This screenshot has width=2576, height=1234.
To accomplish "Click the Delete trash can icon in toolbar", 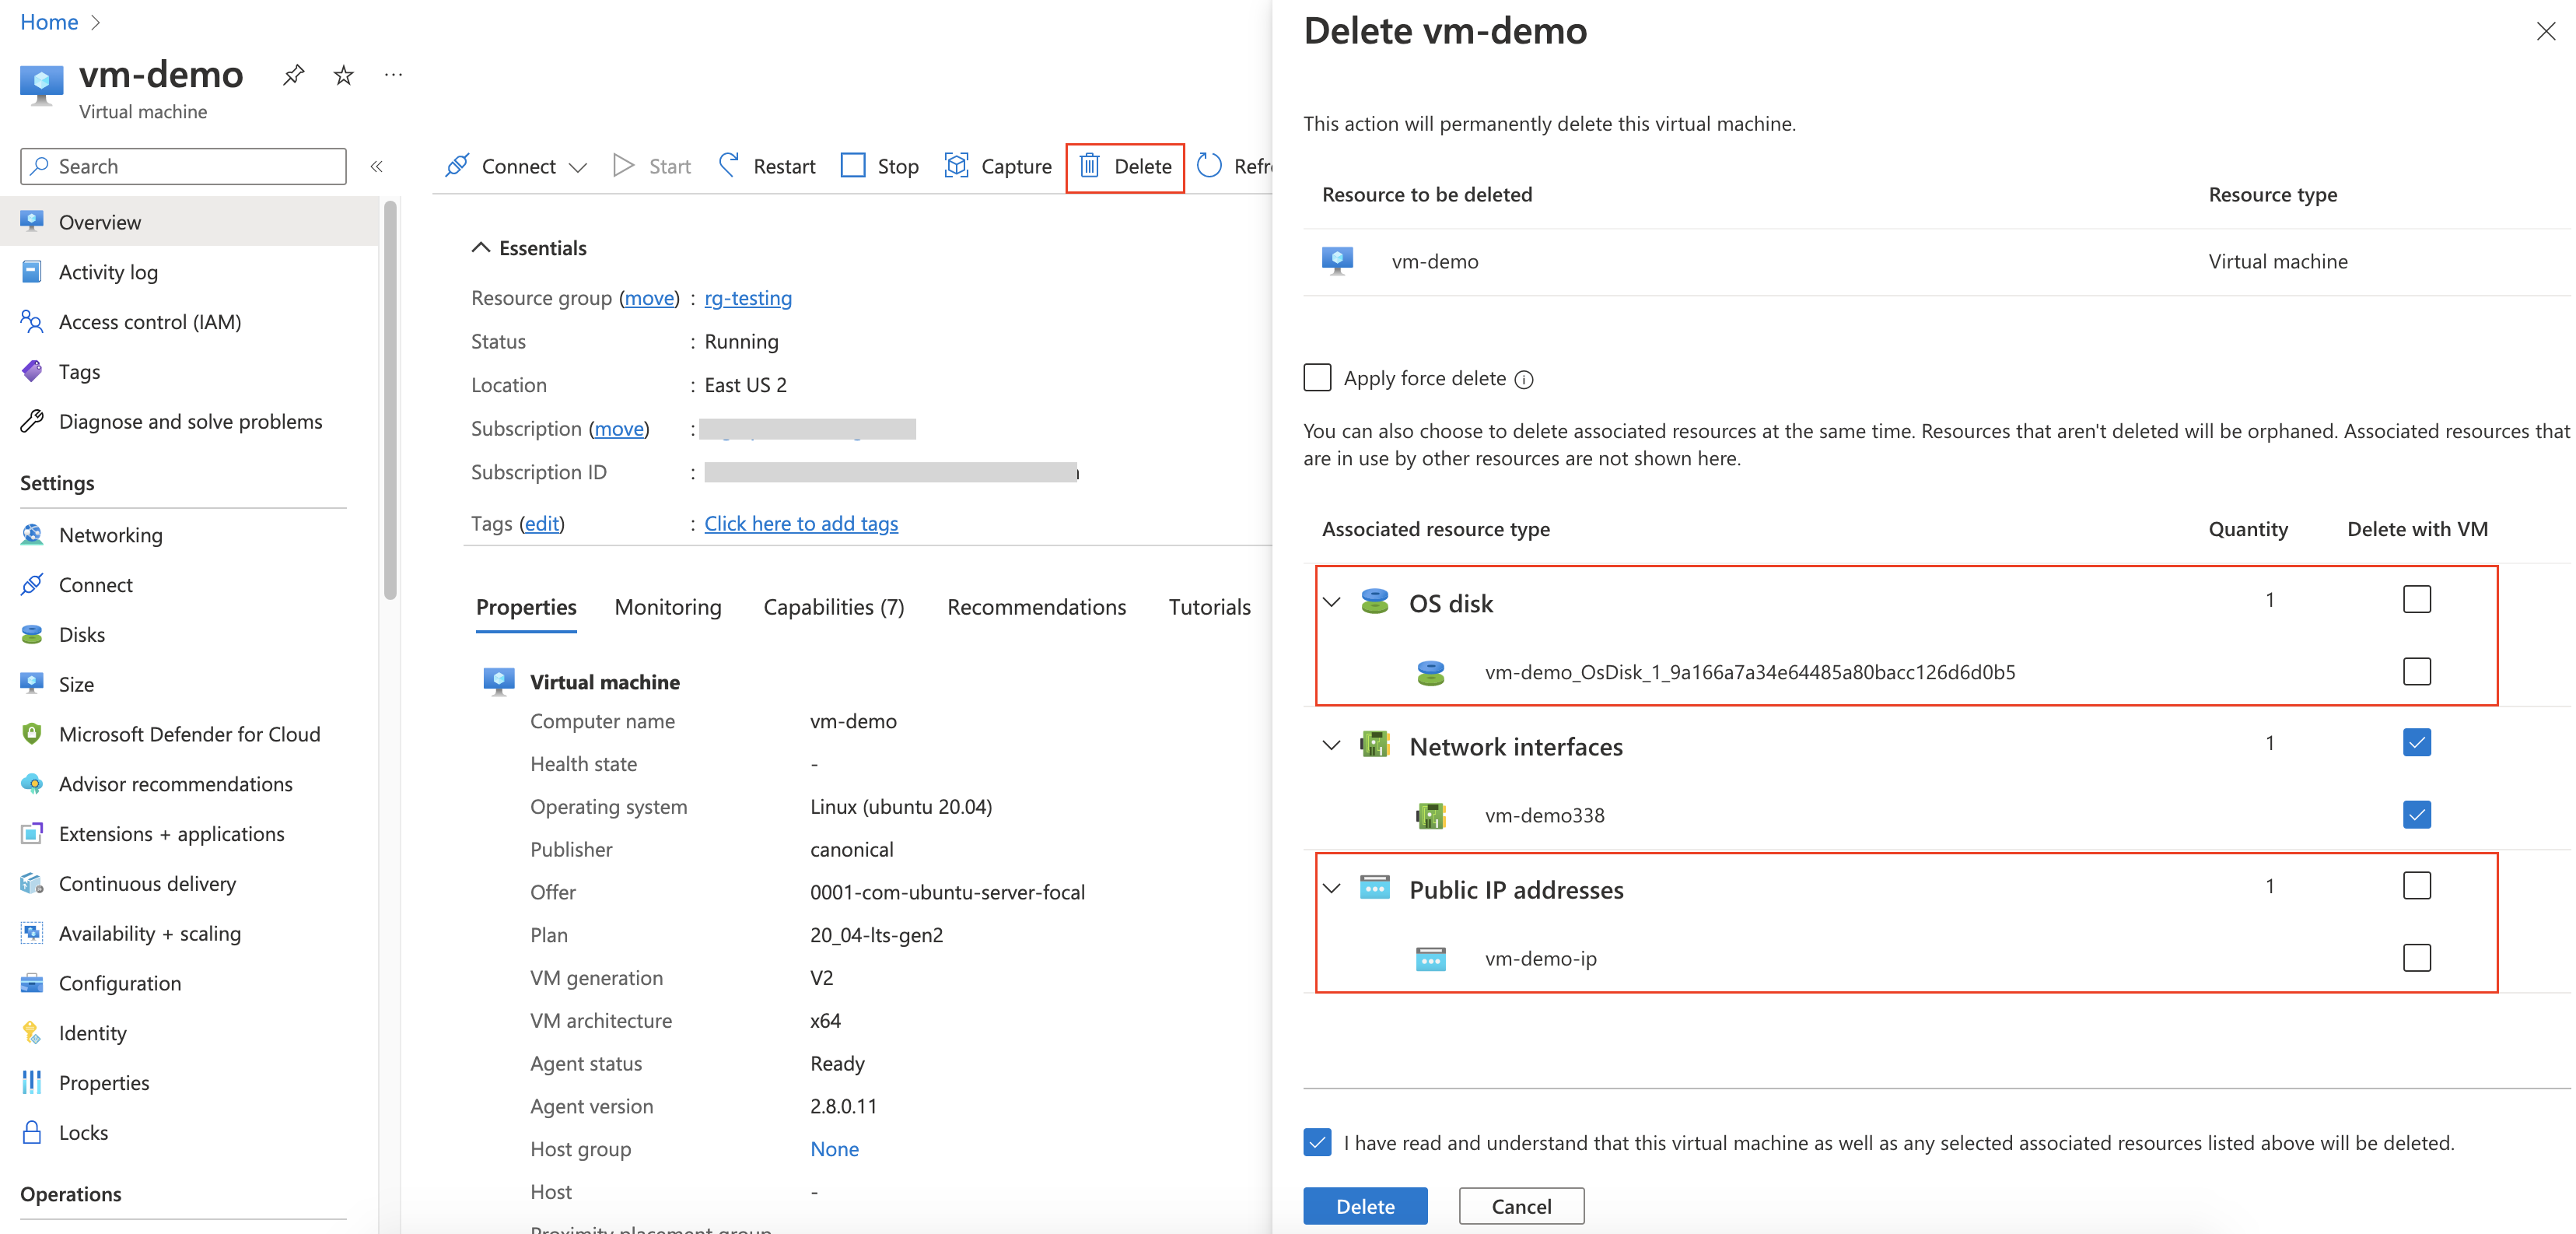I will [x=1090, y=165].
